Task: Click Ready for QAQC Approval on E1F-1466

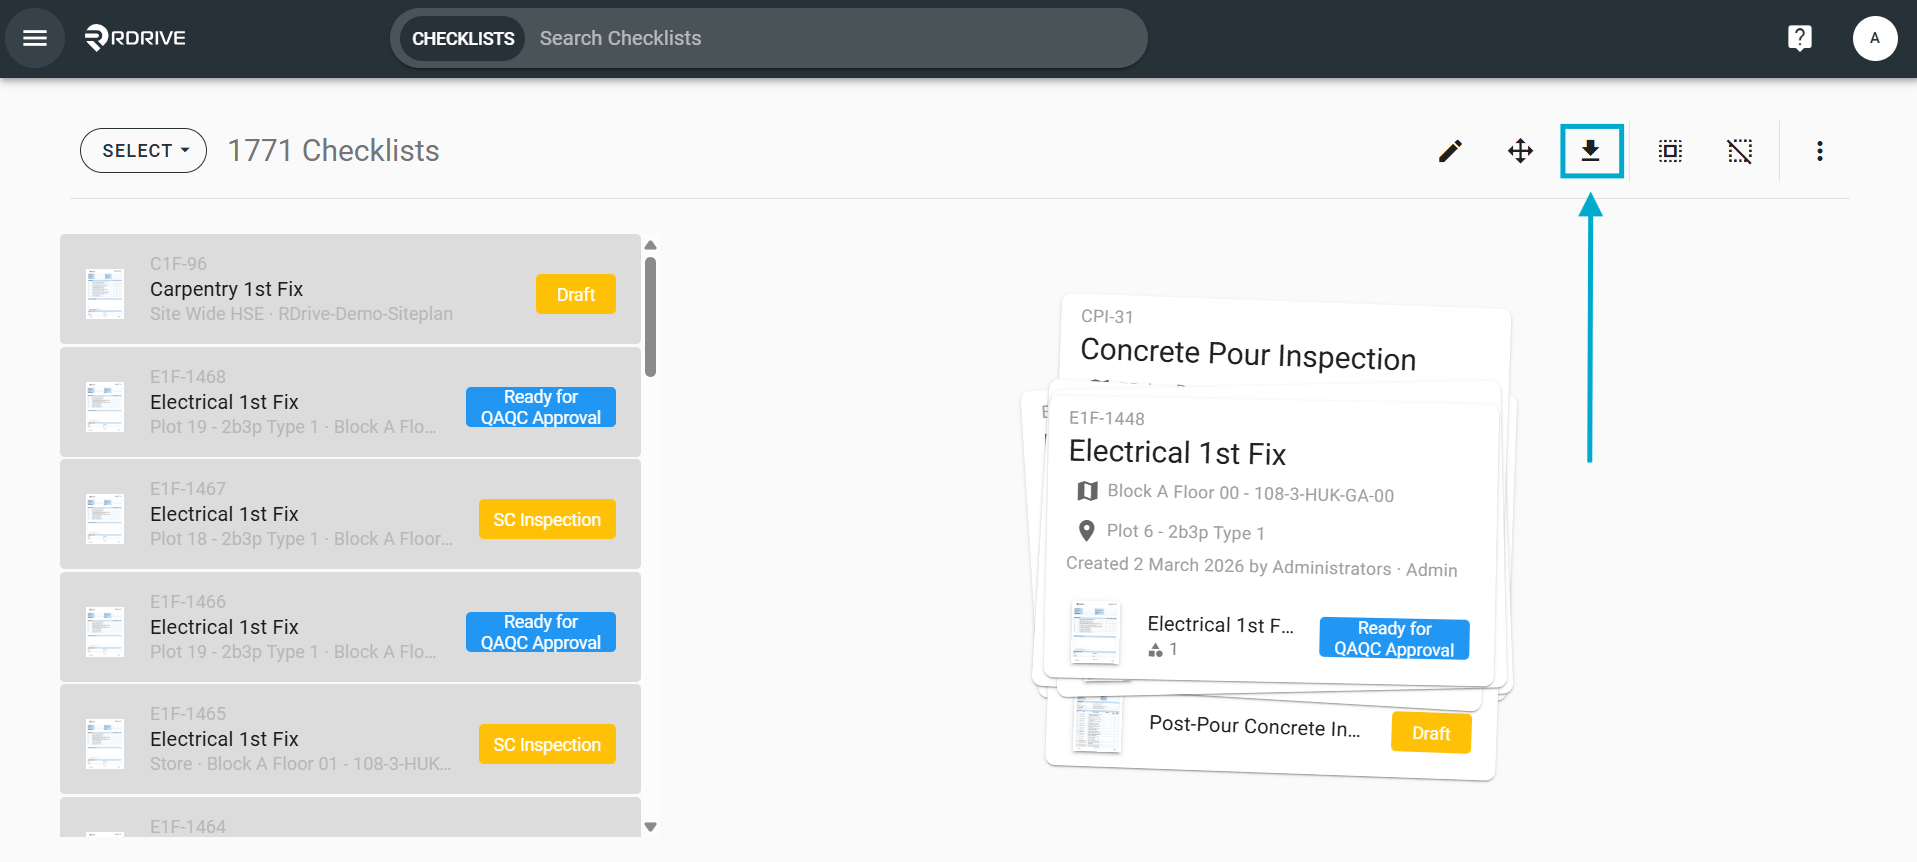Action: (x=541, y=632)
